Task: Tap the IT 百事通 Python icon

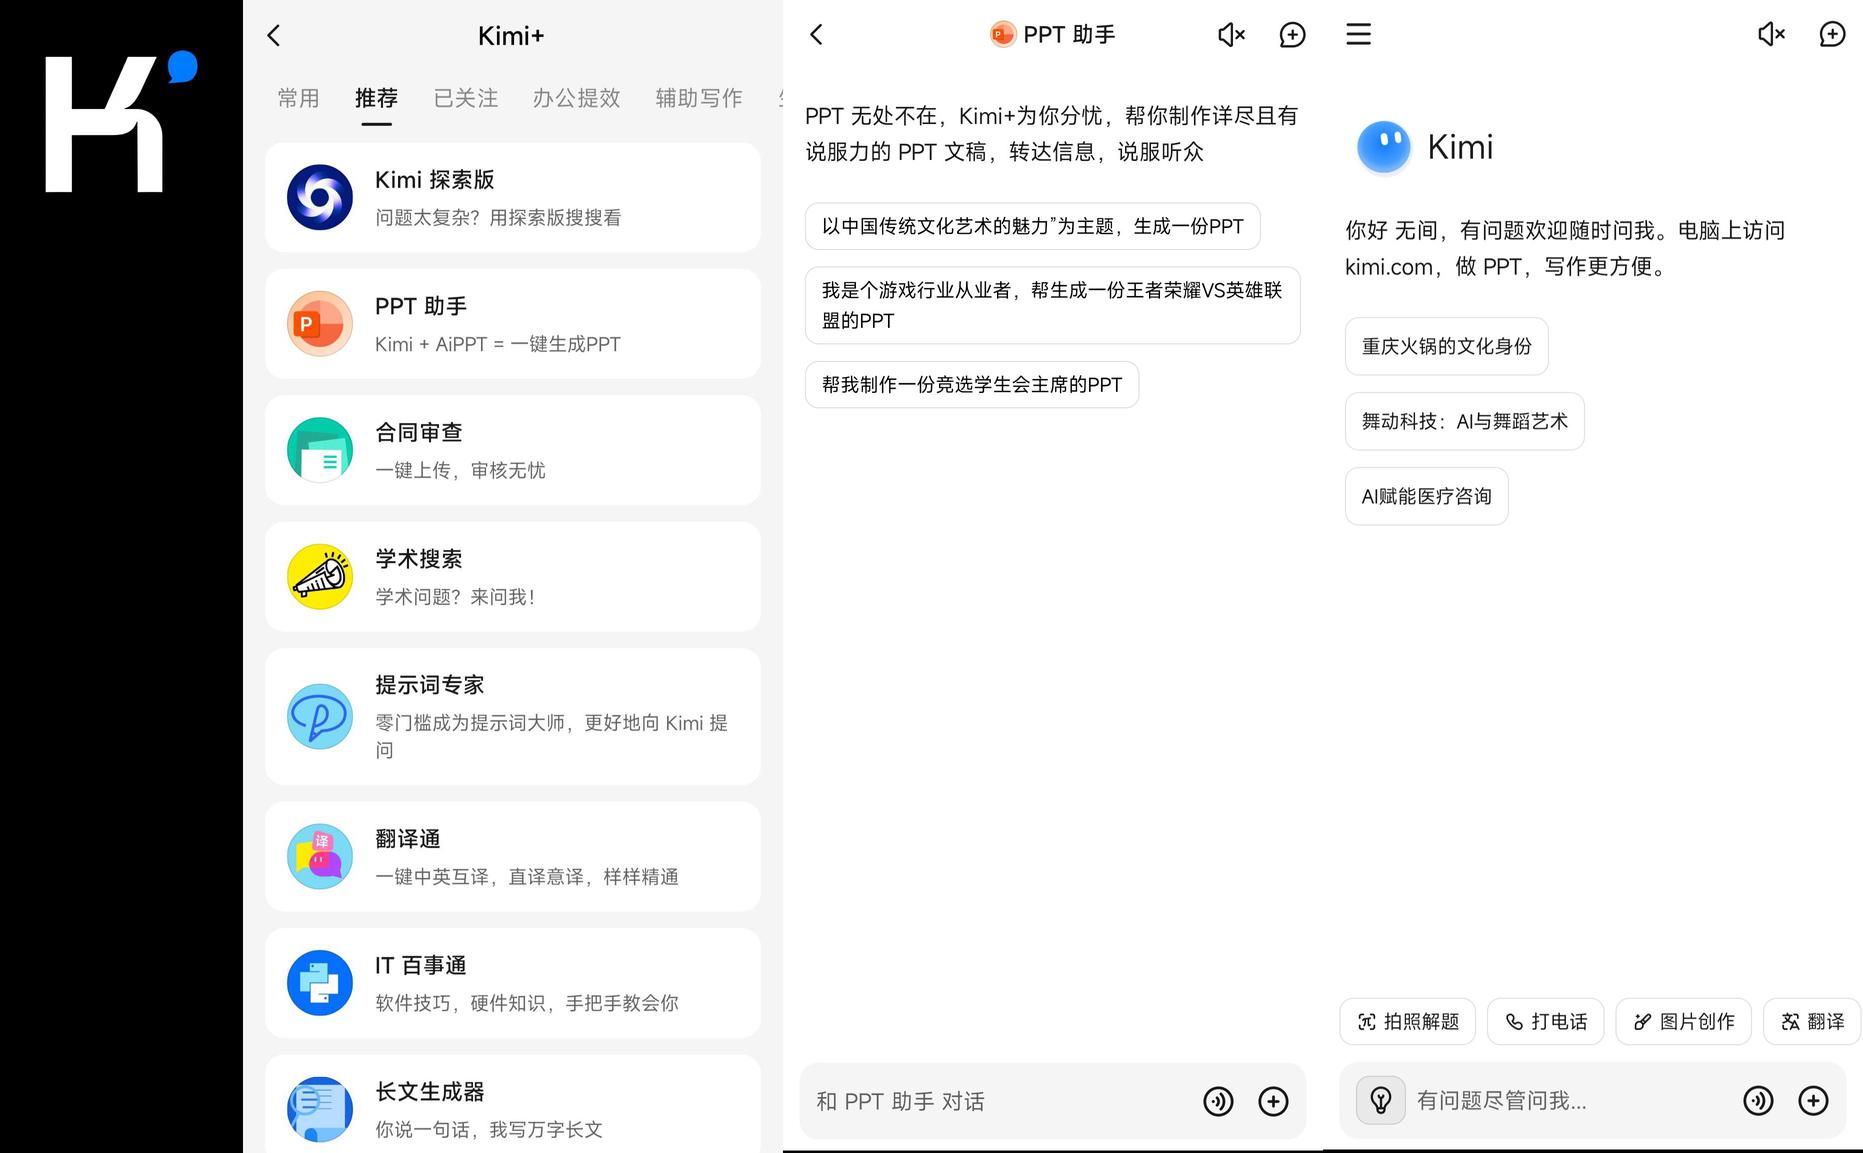Action: [x=320, y=983]
